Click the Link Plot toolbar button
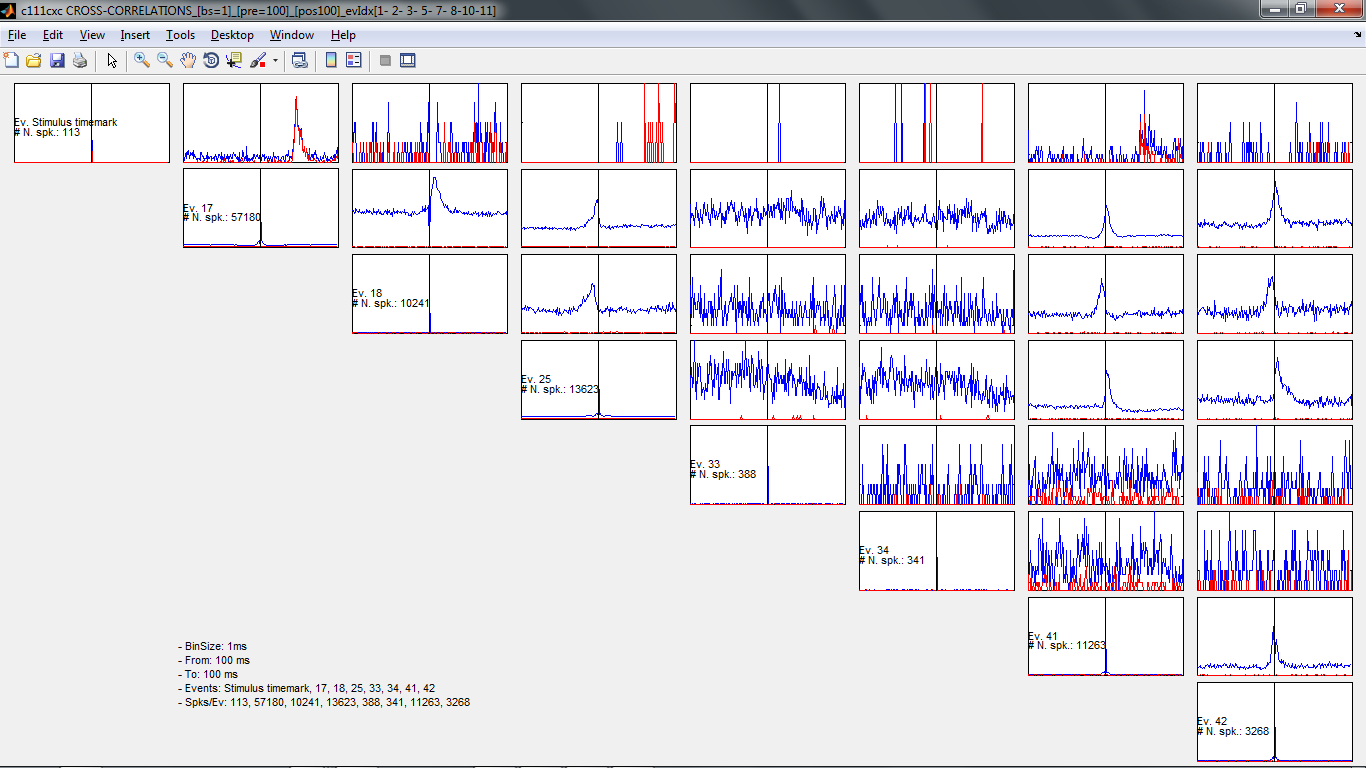 click(x=299, y=61)
